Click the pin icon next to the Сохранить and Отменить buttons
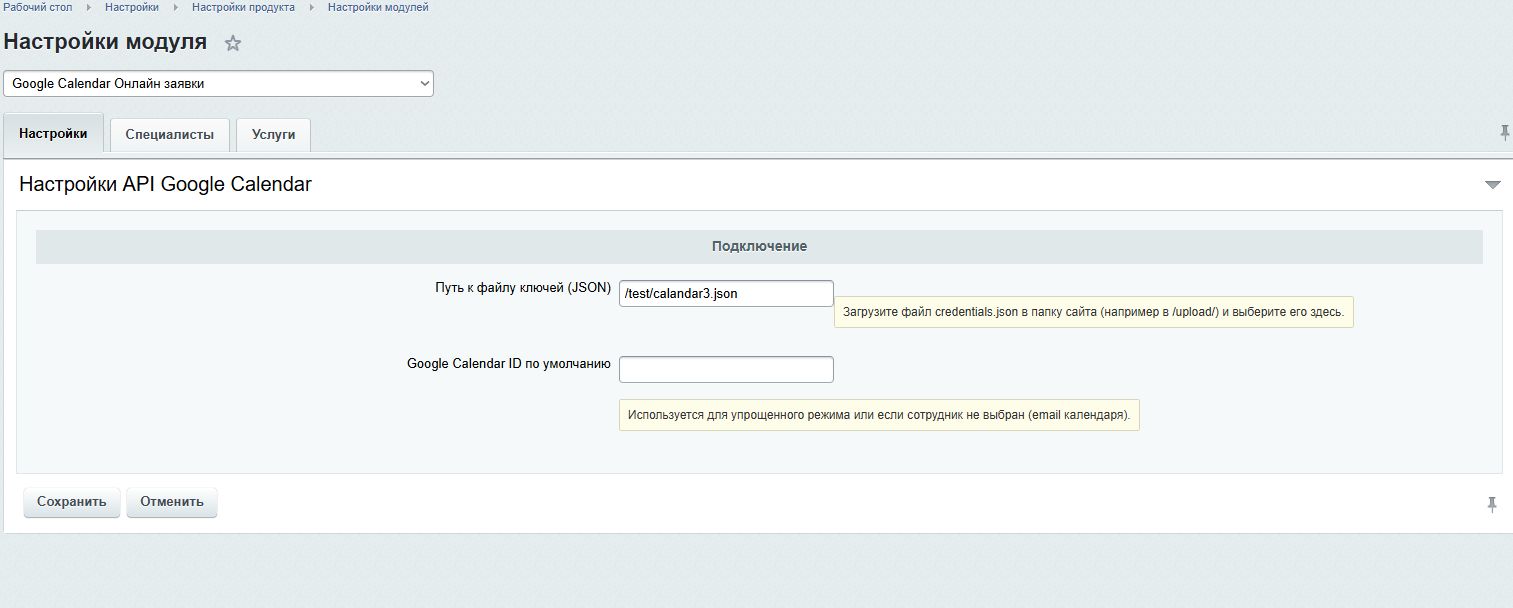The image size is (1513, 608). coord(1492,504)
